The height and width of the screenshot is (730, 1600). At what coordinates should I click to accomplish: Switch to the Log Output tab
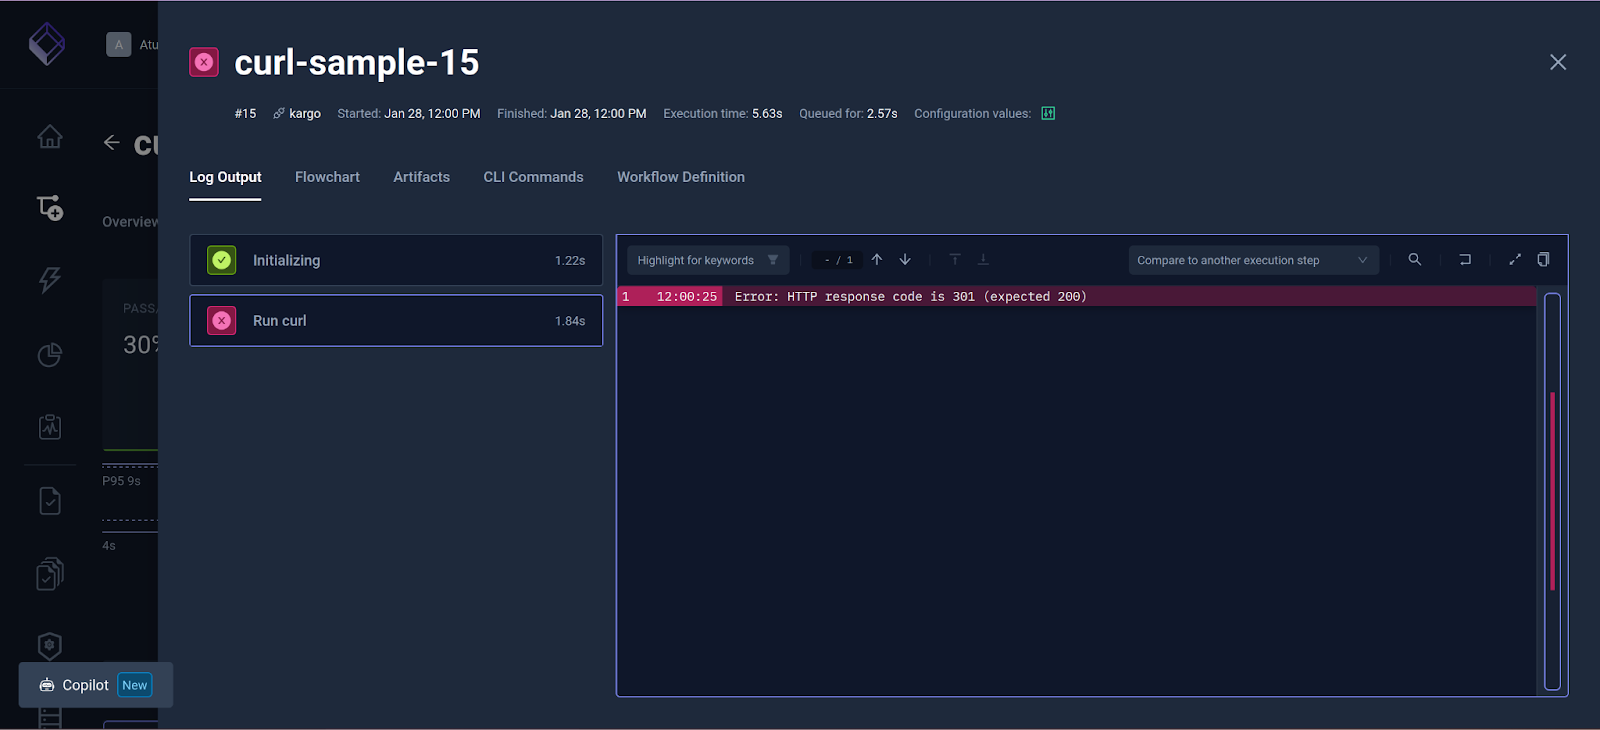225,177
